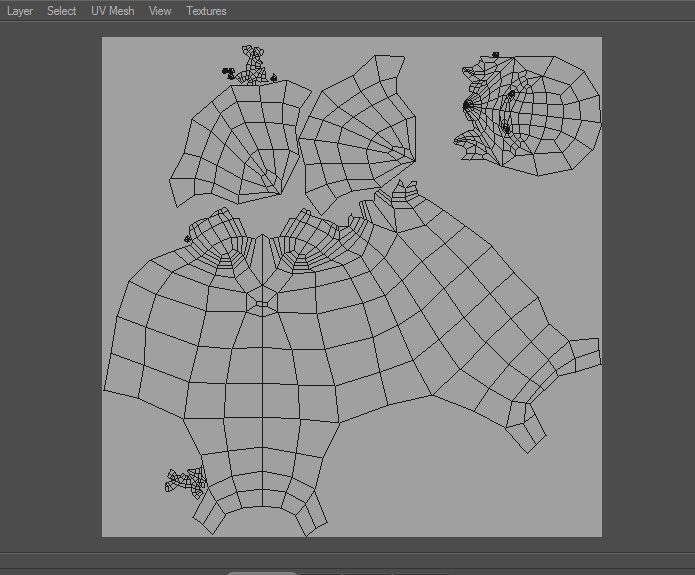Click the middle fan-shaped UV shell
Viewport: 695px width, 575px height.
point(355,135)
